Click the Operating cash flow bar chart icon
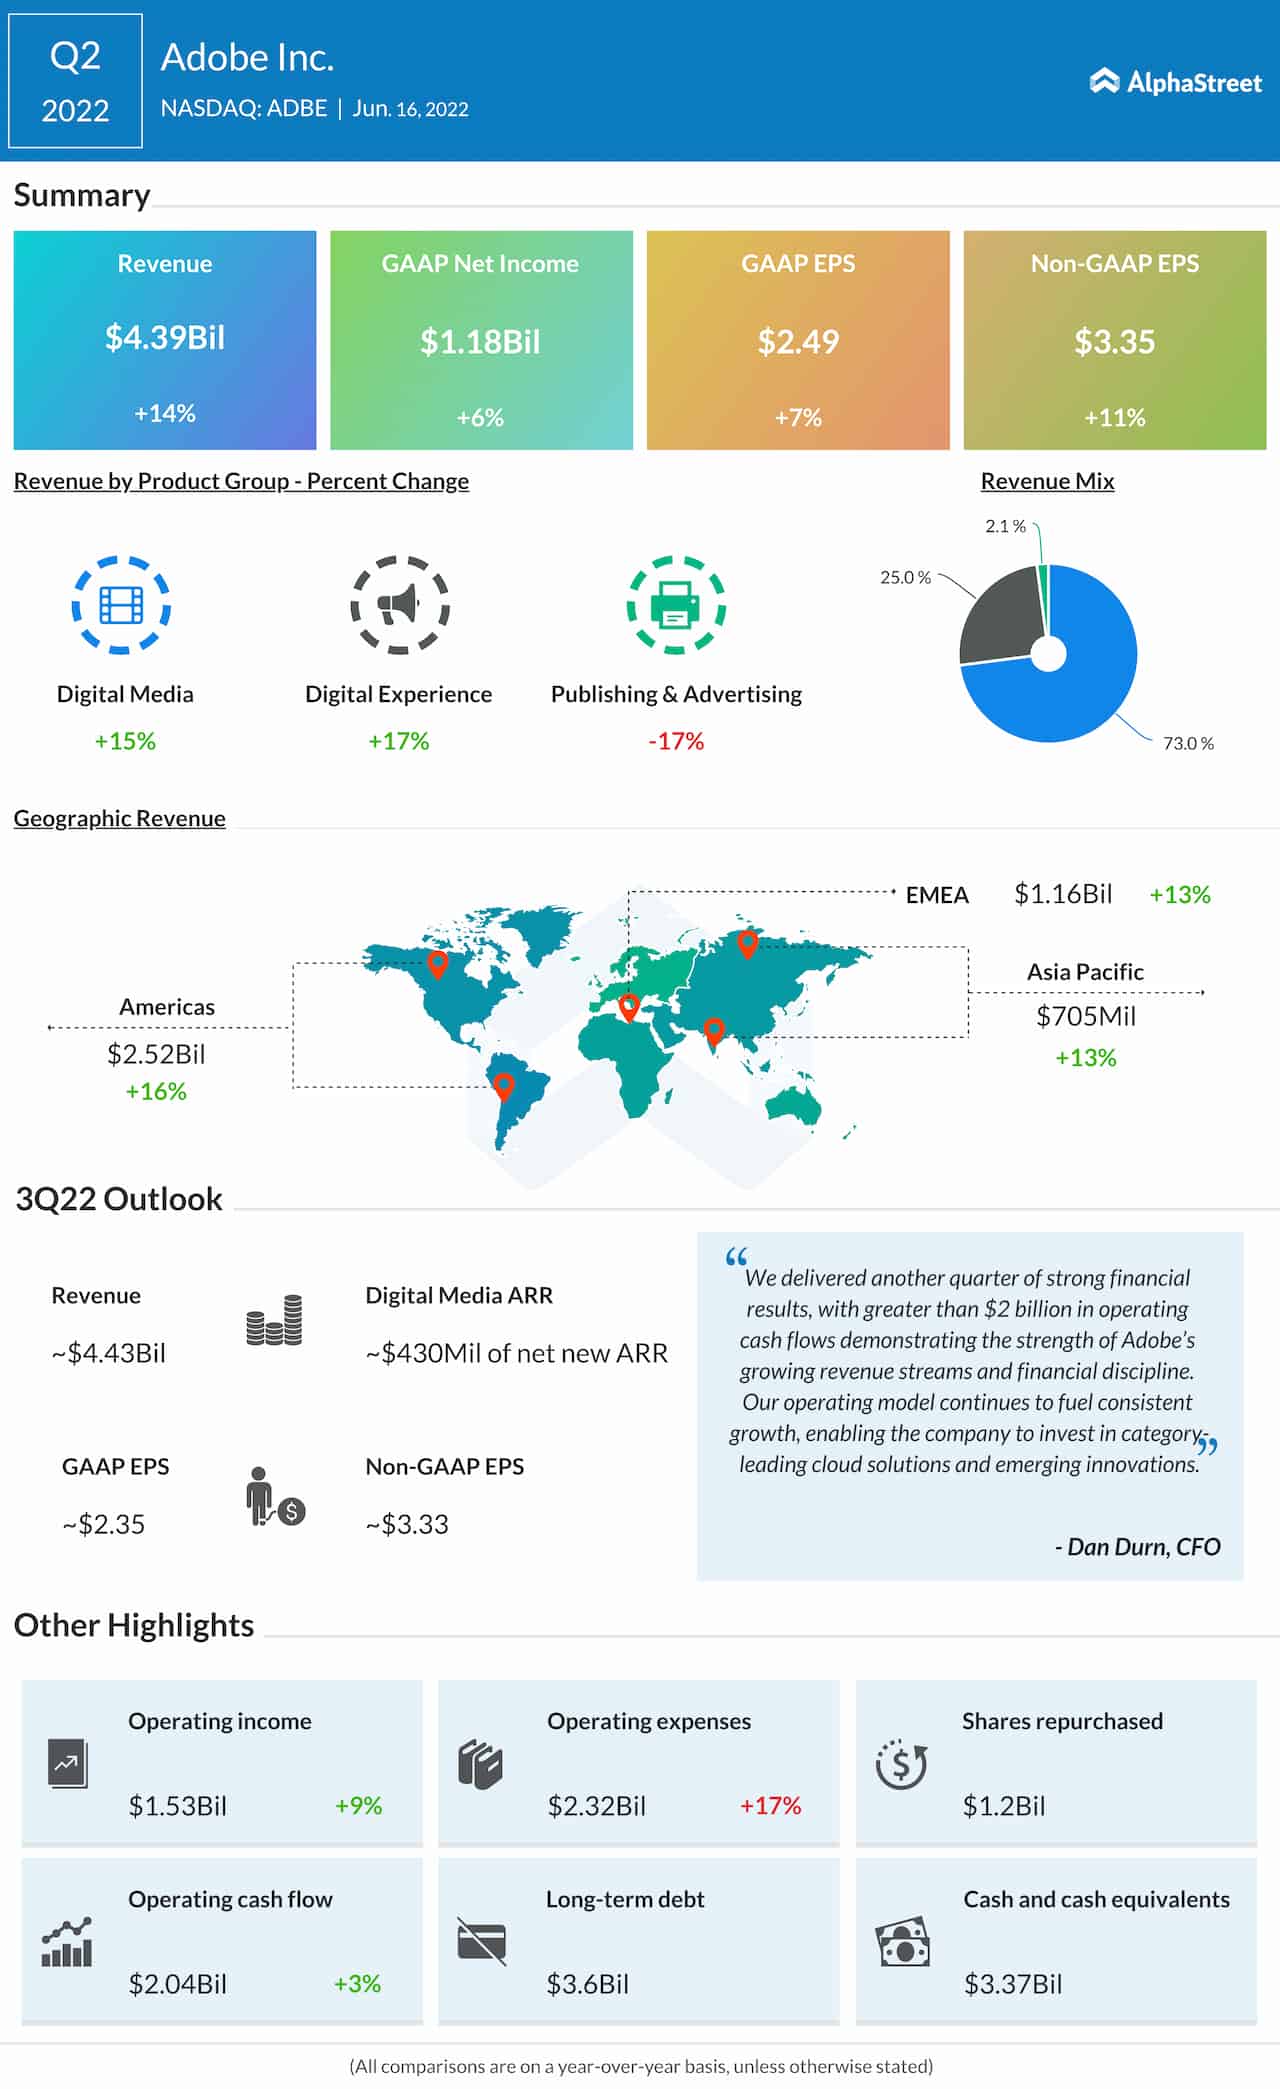The width and height of the screenshot is (1280, 2089). pyautogui.click(x=67, y=1942)
